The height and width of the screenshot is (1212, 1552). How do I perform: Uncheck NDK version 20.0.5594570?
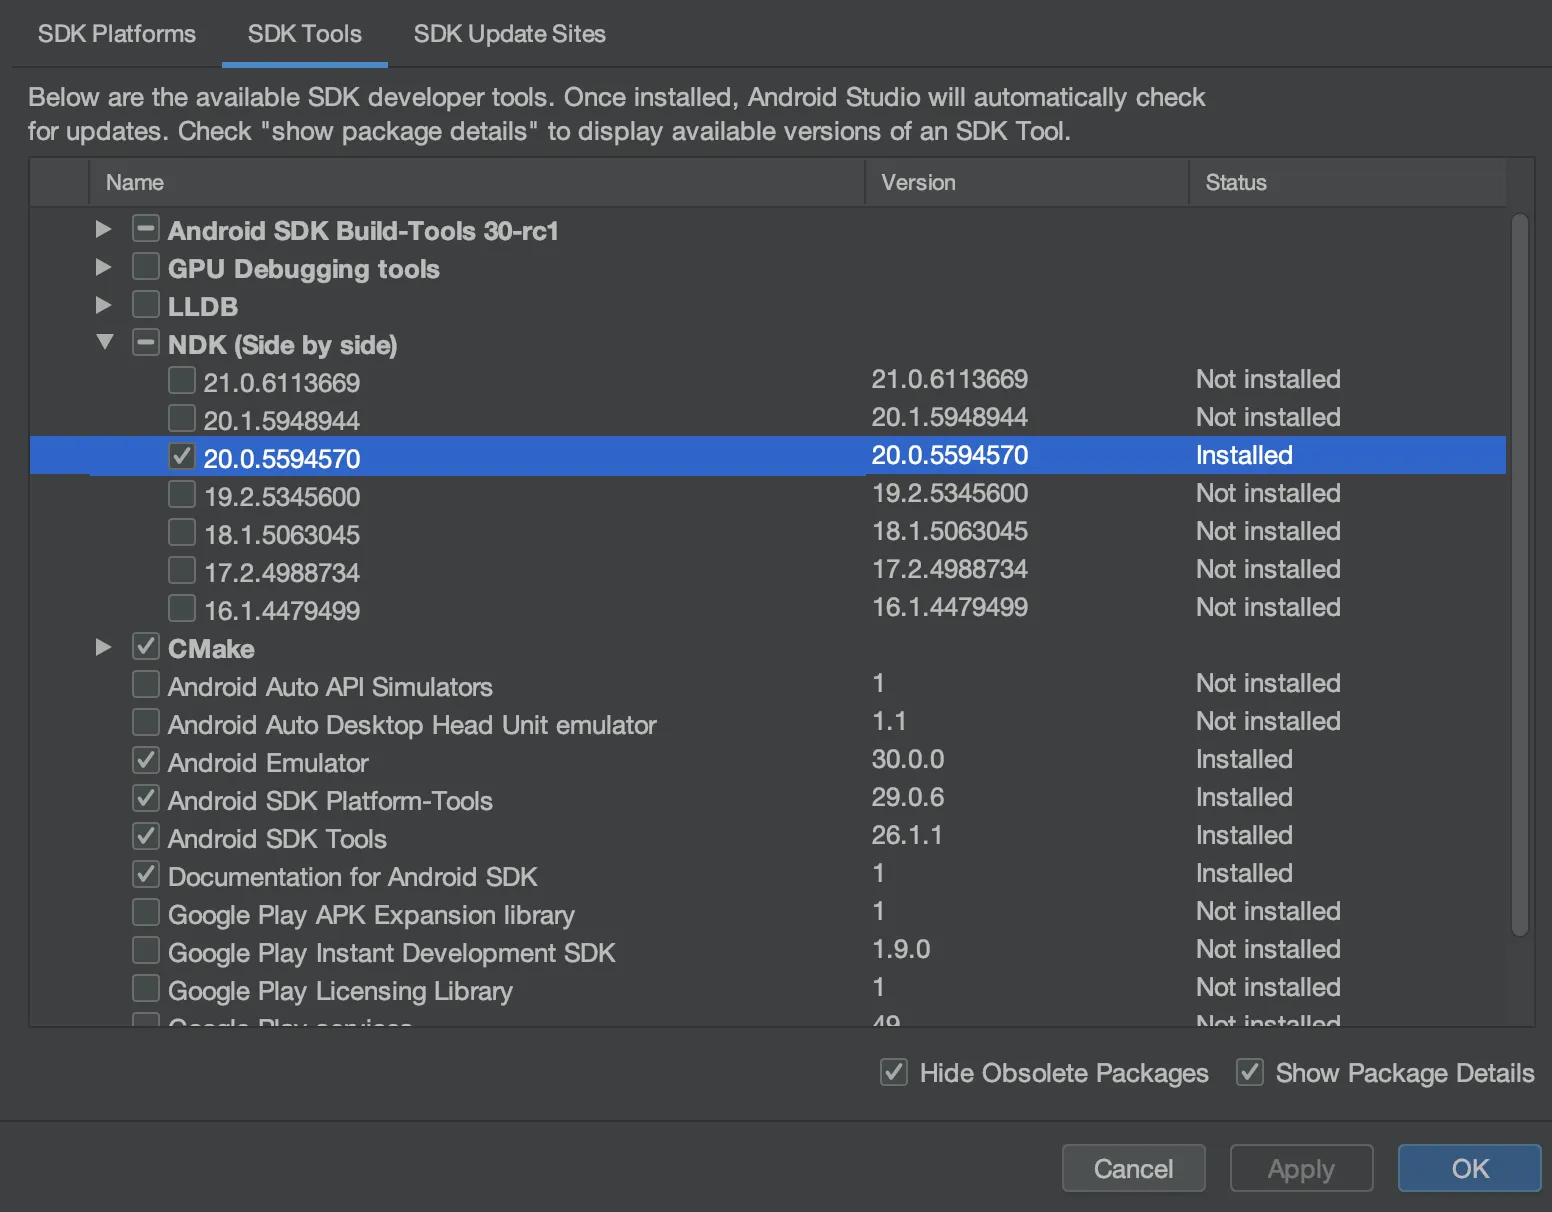tap(182, 456)
